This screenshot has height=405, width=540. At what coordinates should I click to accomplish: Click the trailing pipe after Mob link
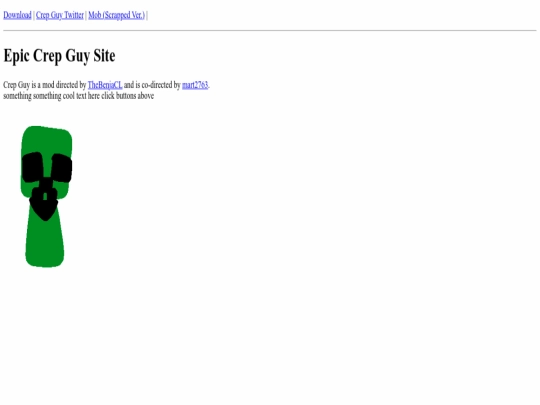point(147,15)
